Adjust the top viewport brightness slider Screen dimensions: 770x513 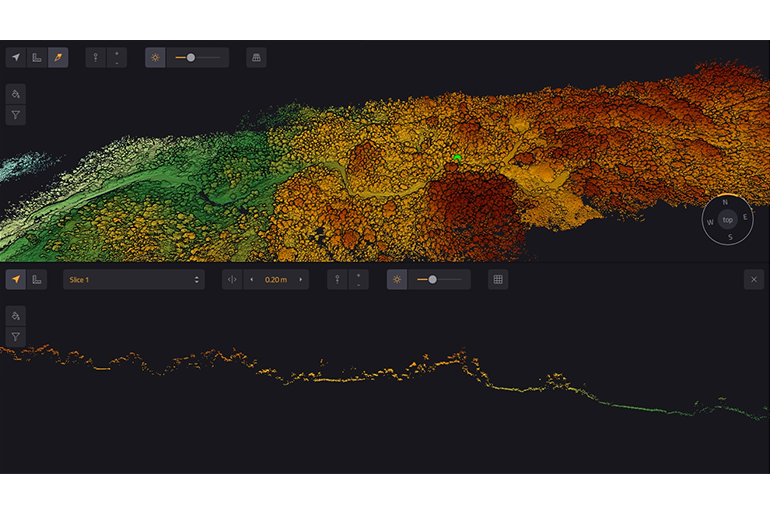tap(191, 58)
